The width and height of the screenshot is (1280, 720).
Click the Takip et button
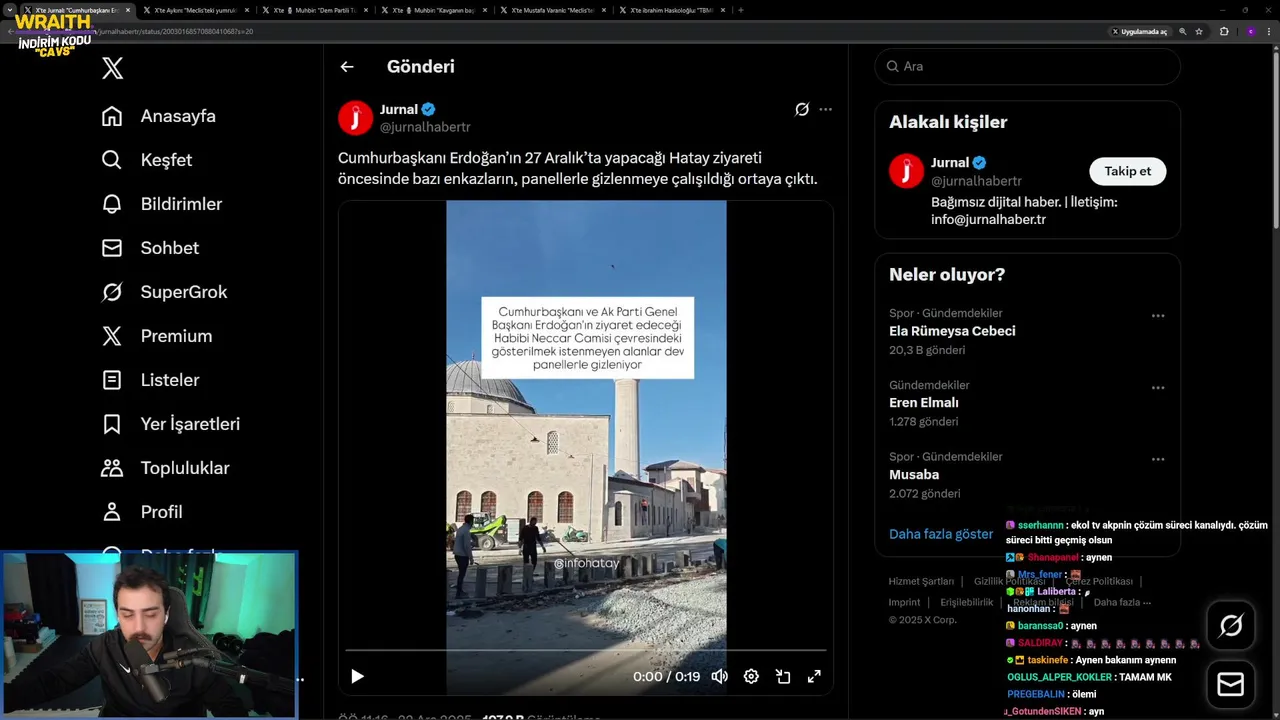(1127, 171)
